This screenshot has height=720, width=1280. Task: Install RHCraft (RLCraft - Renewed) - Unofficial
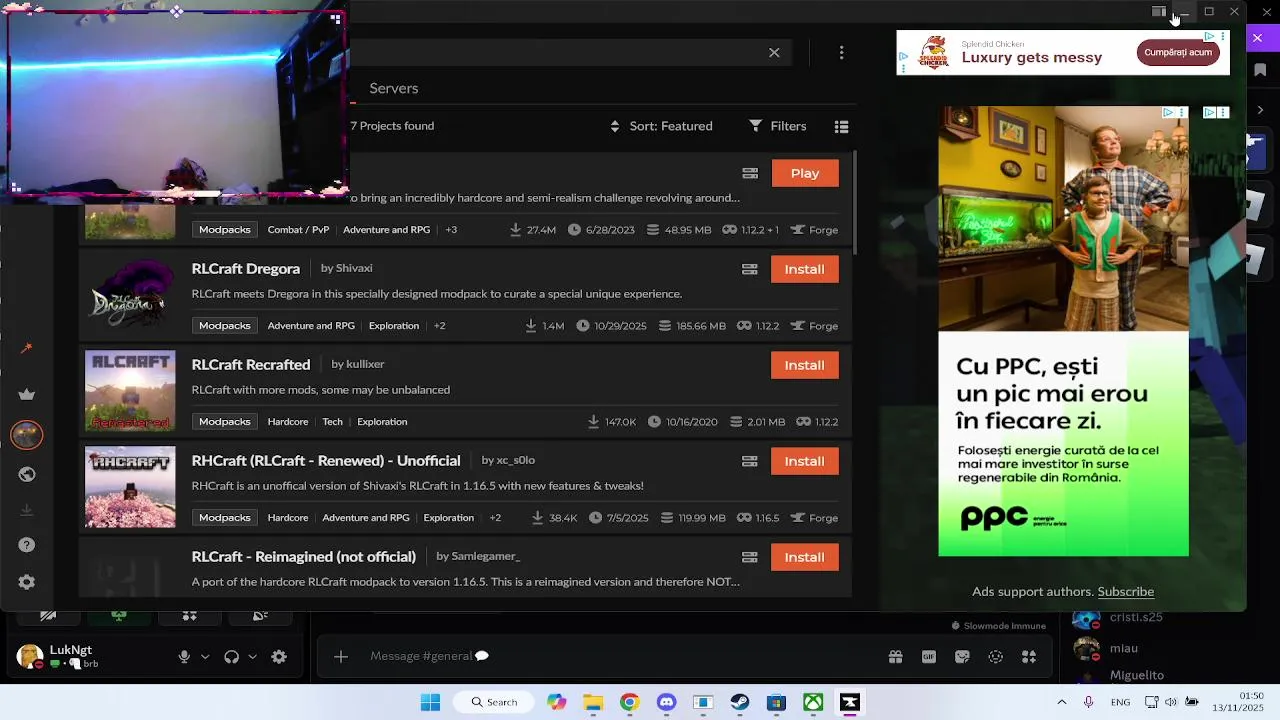(805, 461)
